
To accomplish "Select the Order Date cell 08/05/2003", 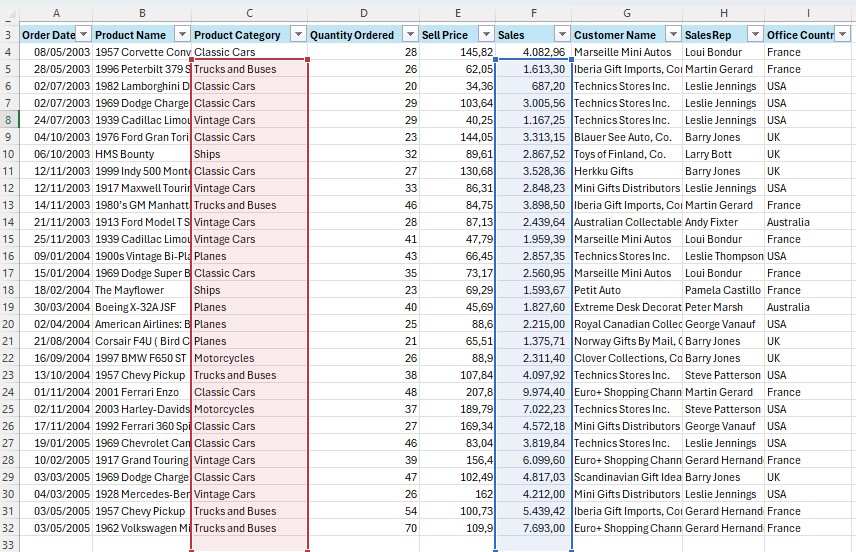I will (x=55, y=52).
